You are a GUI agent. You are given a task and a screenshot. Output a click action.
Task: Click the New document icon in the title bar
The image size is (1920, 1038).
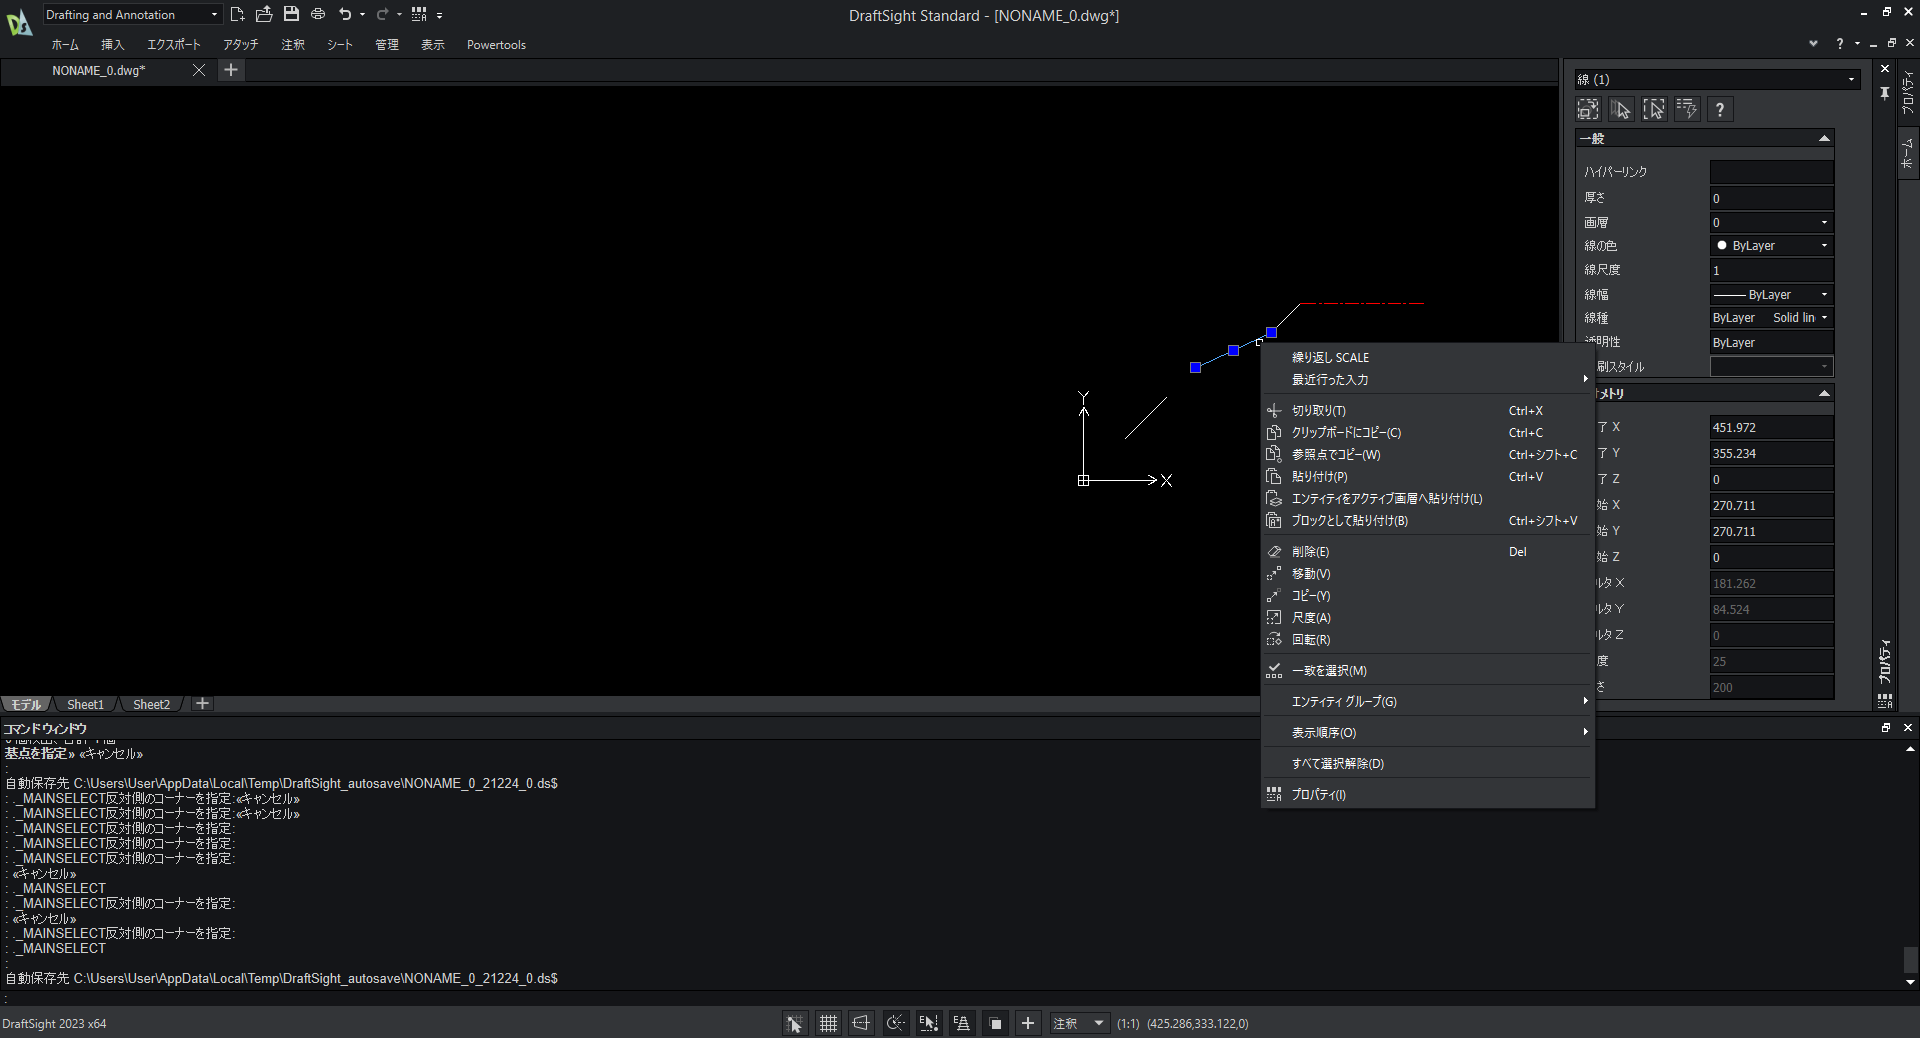coord(237,14)
